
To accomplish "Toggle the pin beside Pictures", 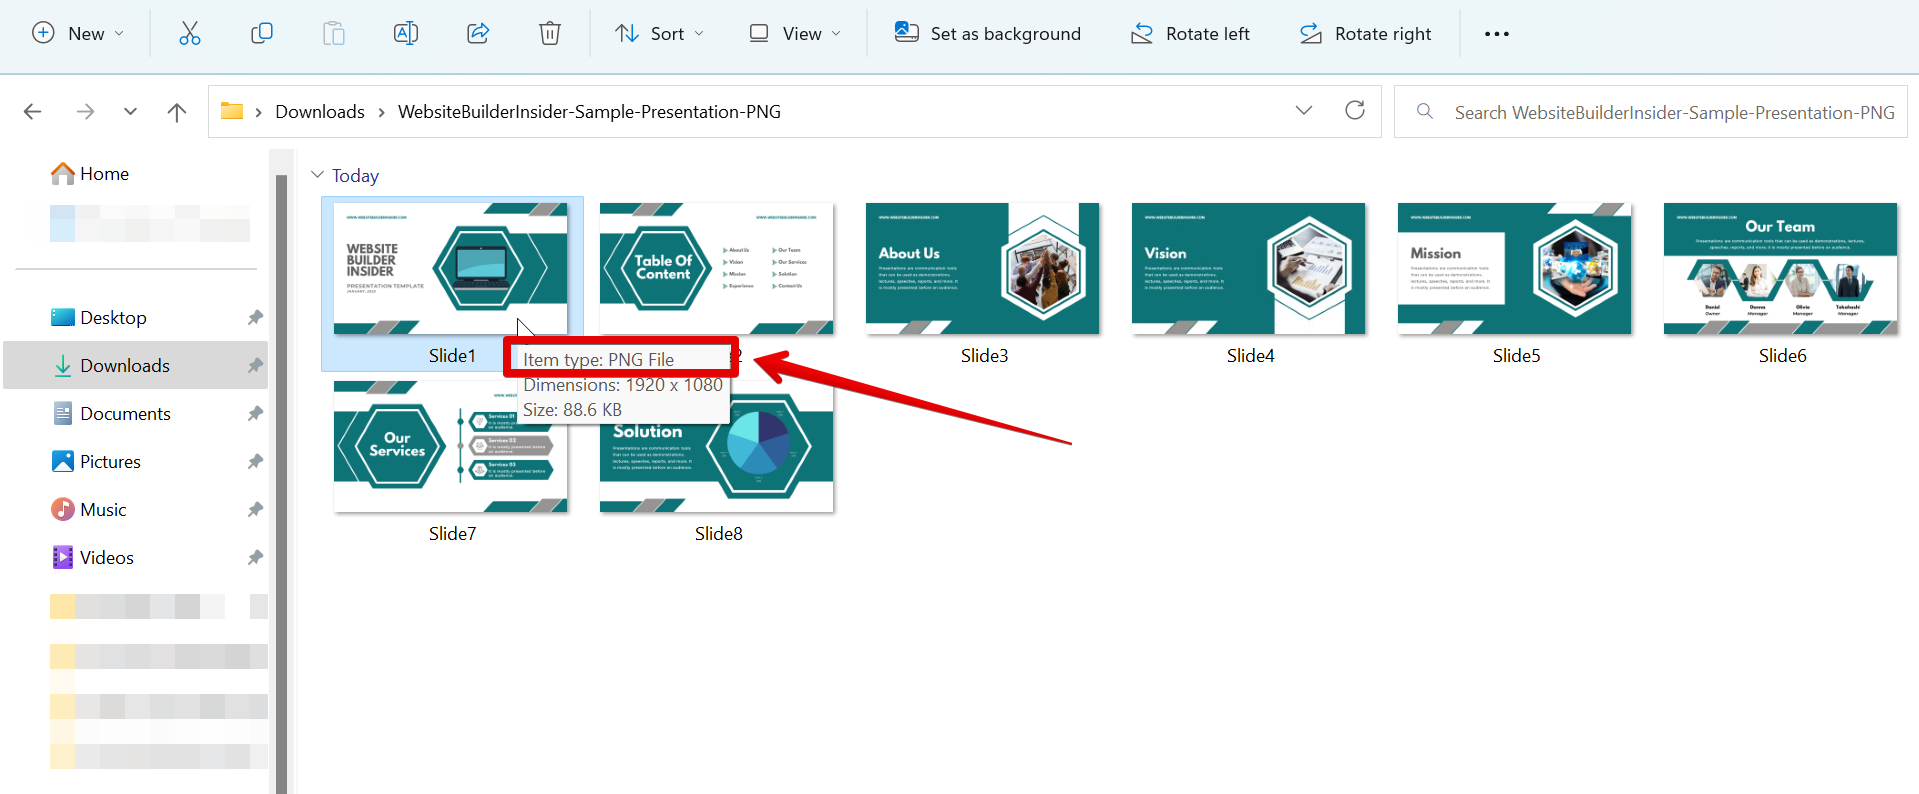I will 255,462.
